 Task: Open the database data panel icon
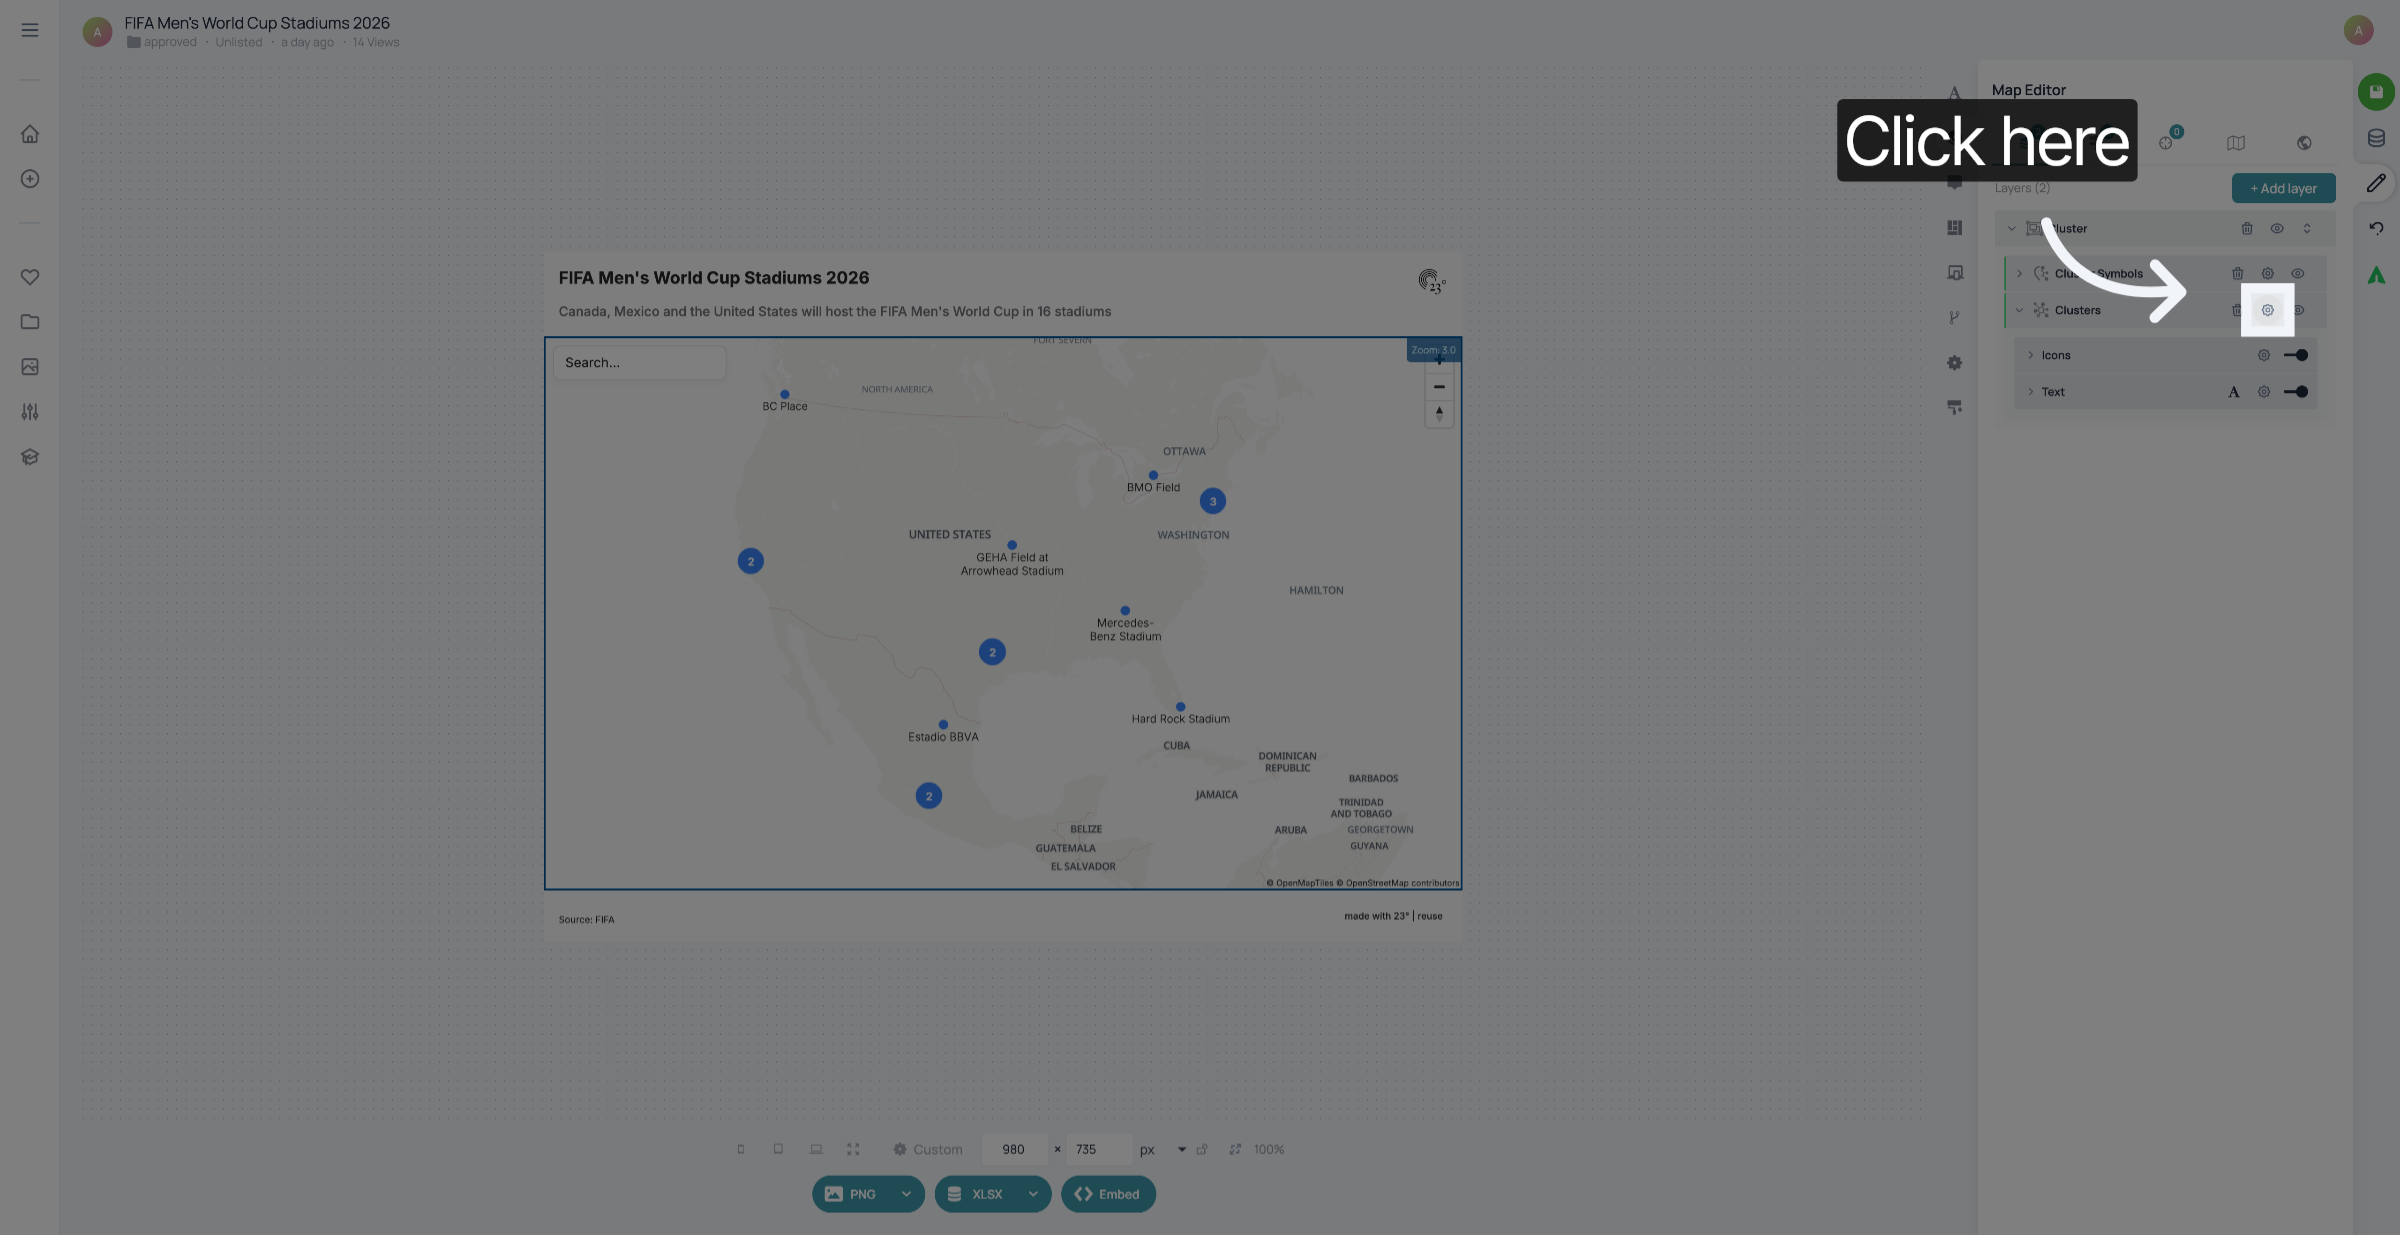pyautogui.click(x=2376, y=138)
